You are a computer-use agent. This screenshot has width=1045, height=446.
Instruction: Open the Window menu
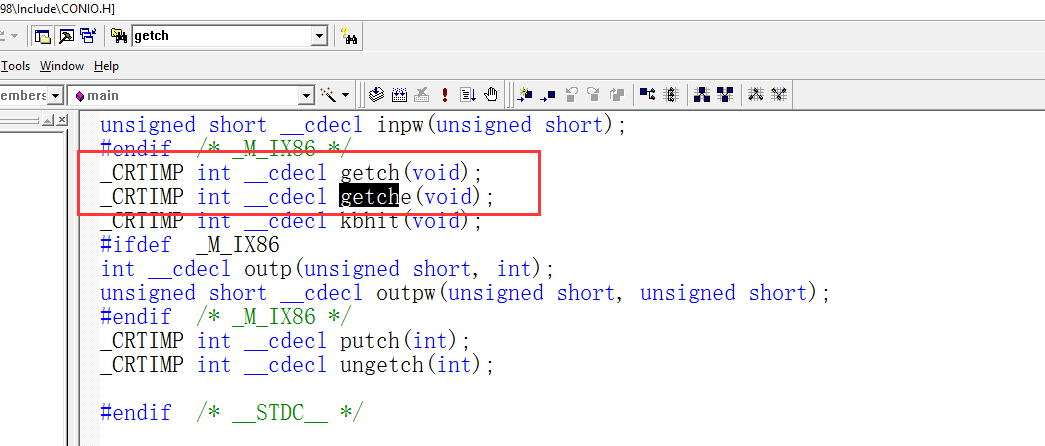pyautogui.click(x=62, y=66)
